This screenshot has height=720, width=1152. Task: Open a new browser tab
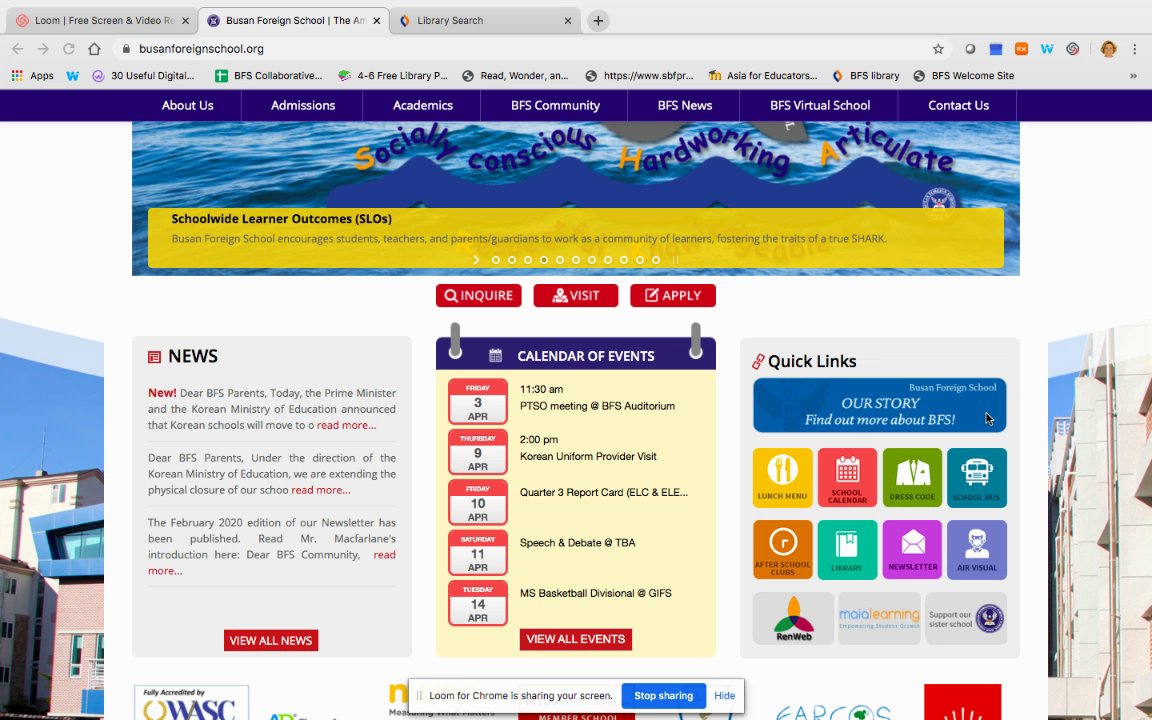(x=598, y=21)
